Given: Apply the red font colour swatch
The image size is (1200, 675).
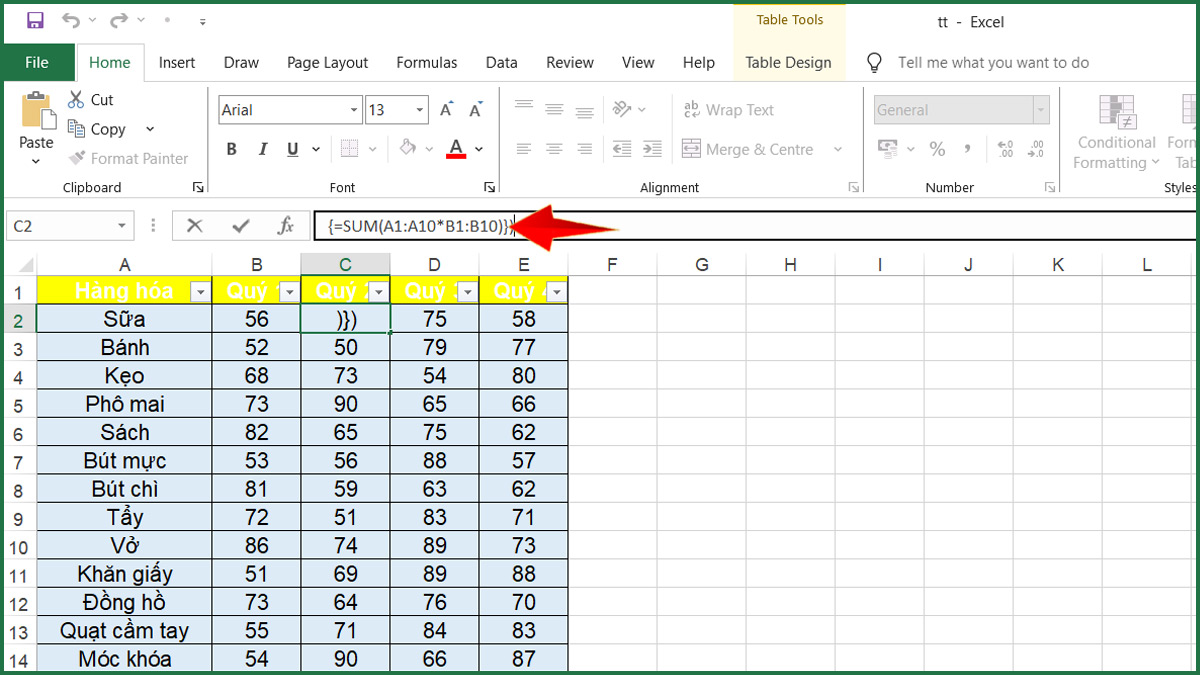Looking at the screenshot, I should (x=456, y=150).
